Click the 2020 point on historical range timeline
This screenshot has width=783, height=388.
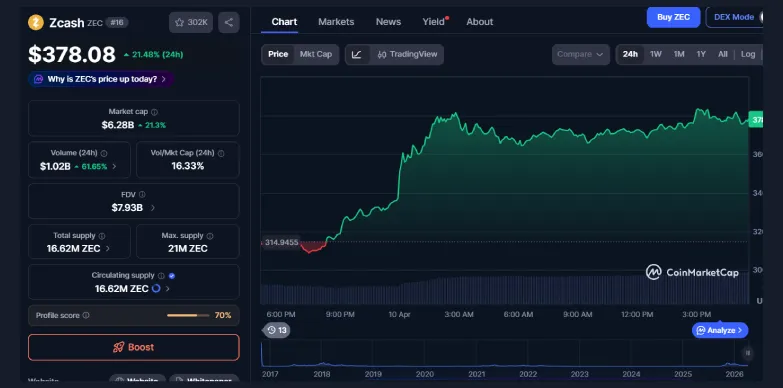[x=425, y=374]
